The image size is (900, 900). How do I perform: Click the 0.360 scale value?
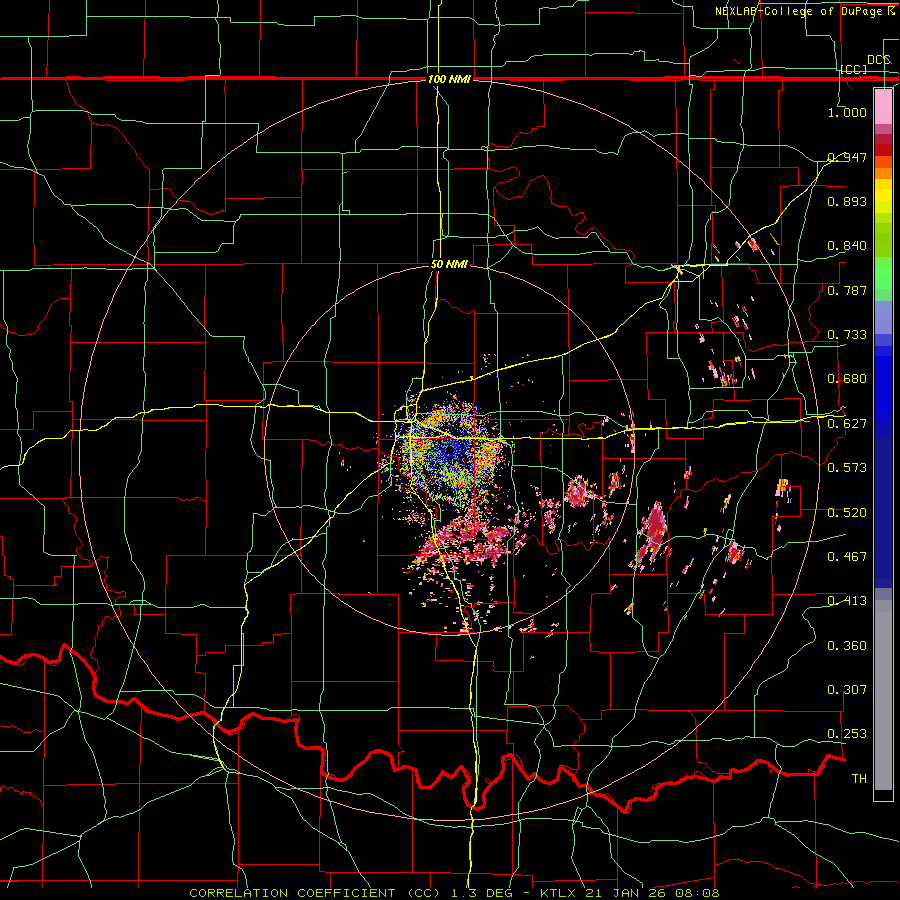coord(847,645)
